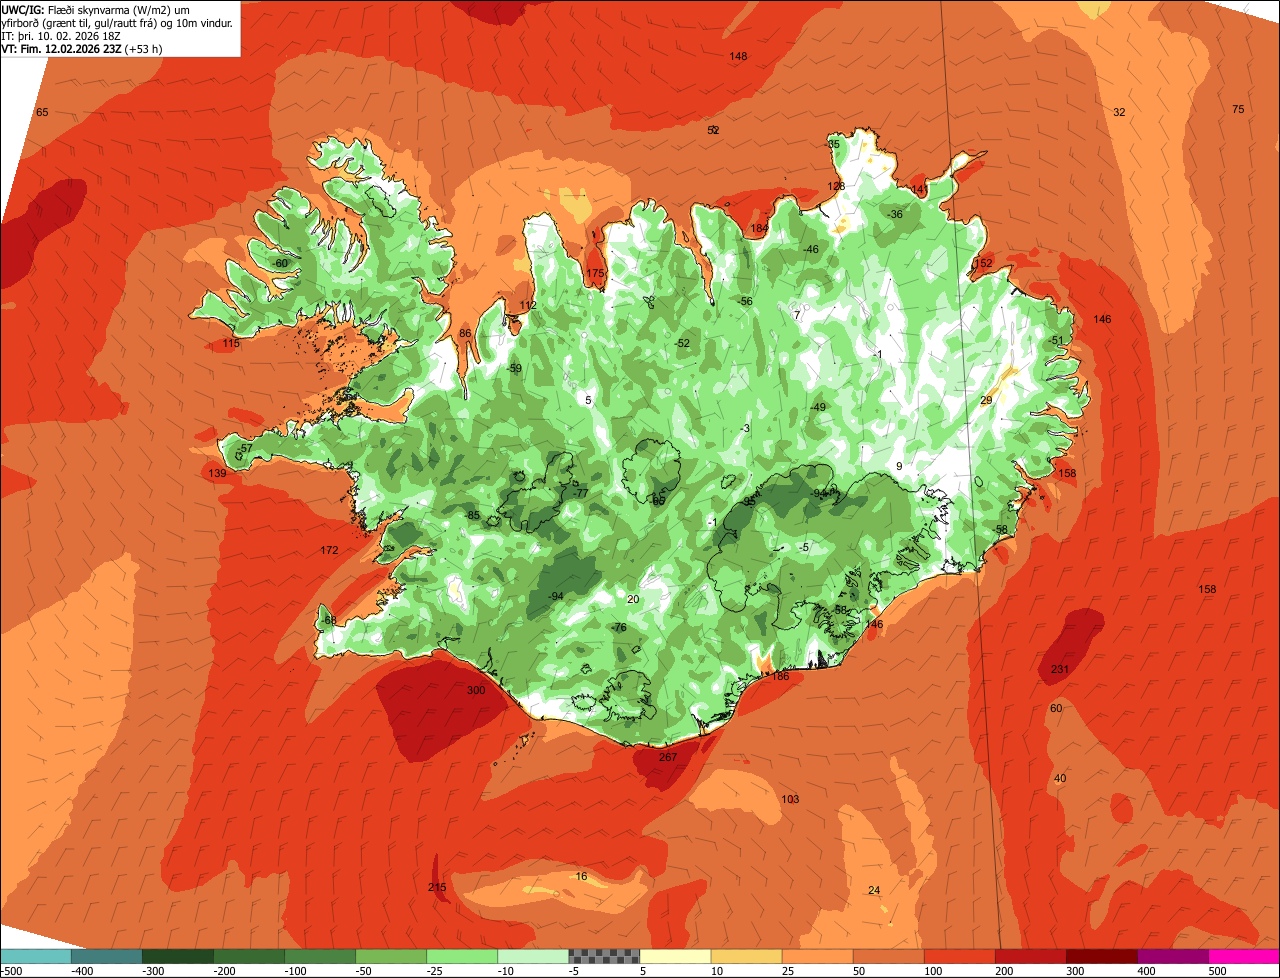Click the inland value -85
The image size is (1280, 978).
pos(473,516)
